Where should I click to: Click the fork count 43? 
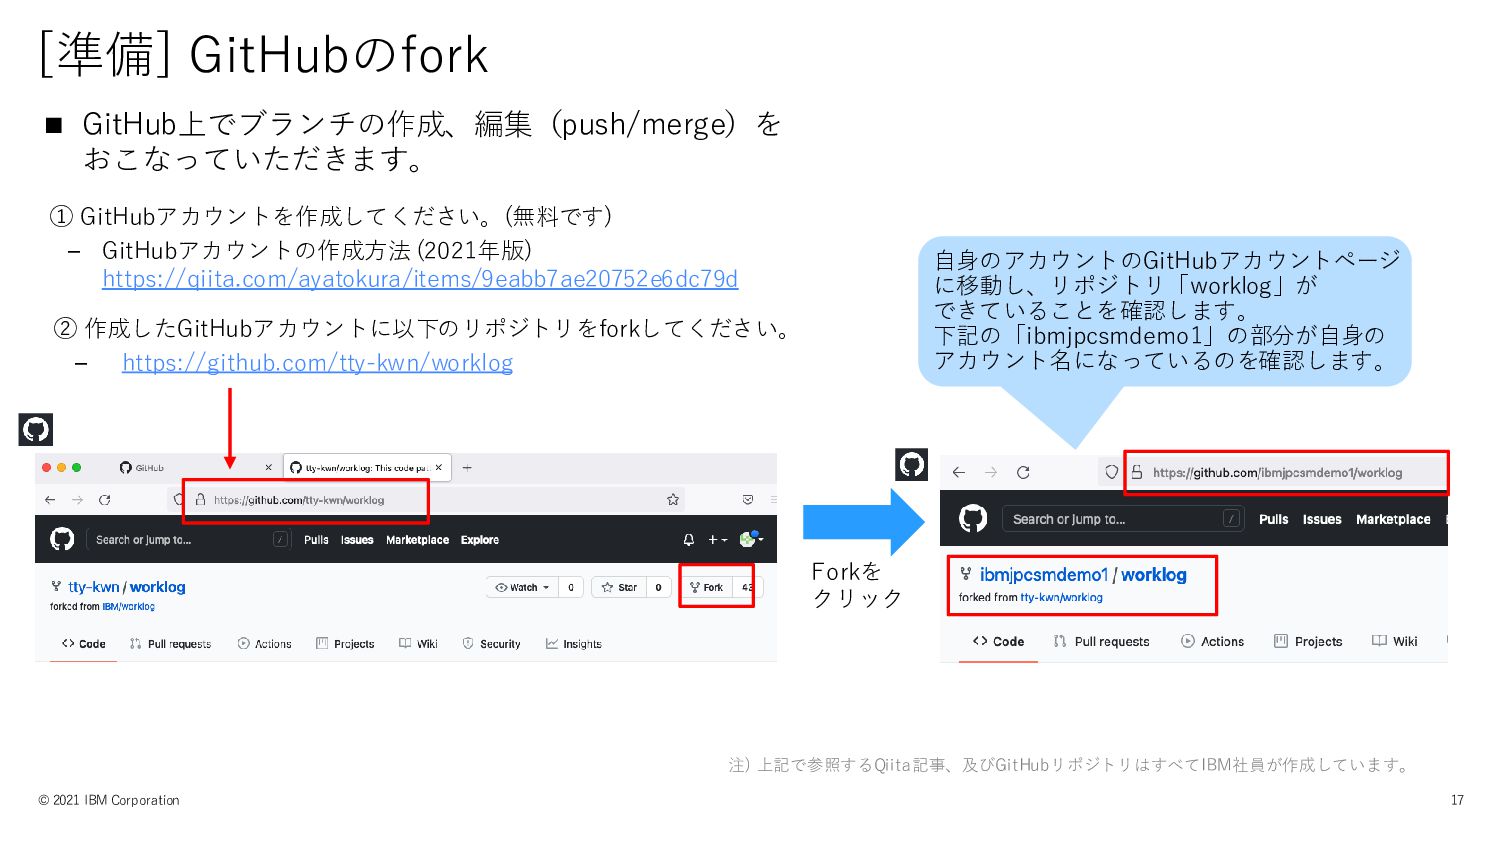[x=747, y=587]
